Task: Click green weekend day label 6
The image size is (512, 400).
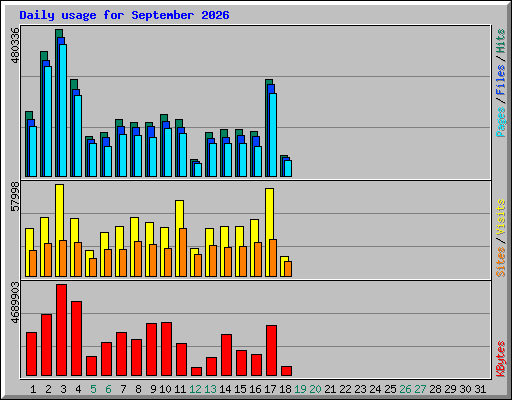Action: pos(108,389)
